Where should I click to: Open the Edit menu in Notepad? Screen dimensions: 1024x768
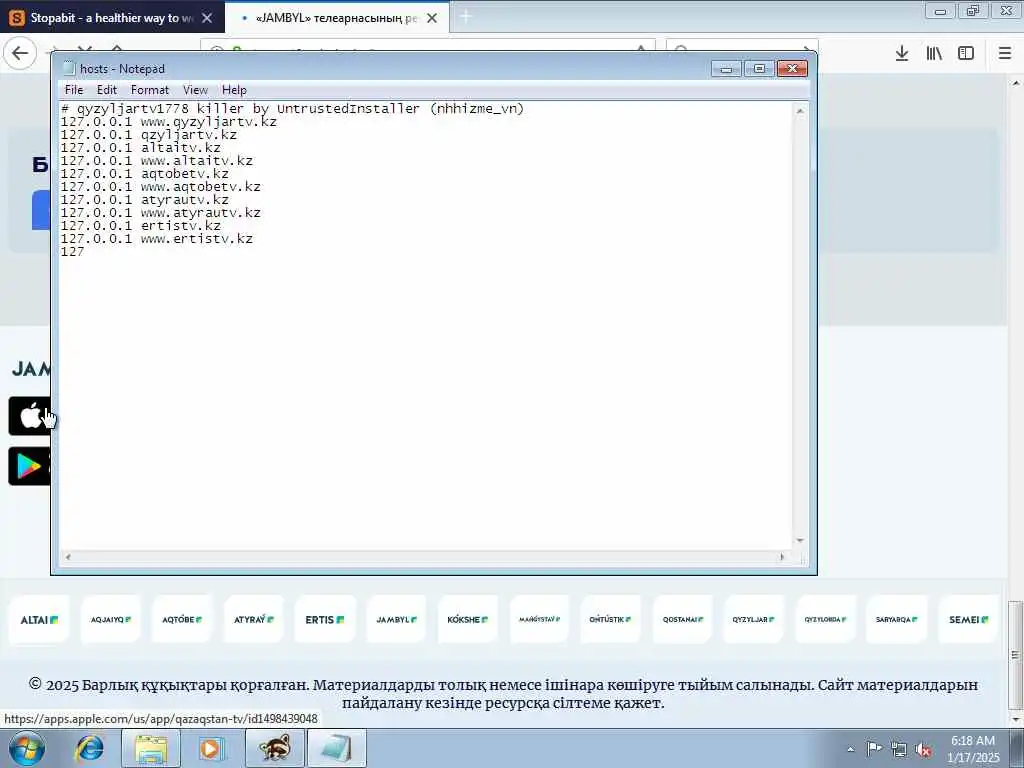coord(106,90)
